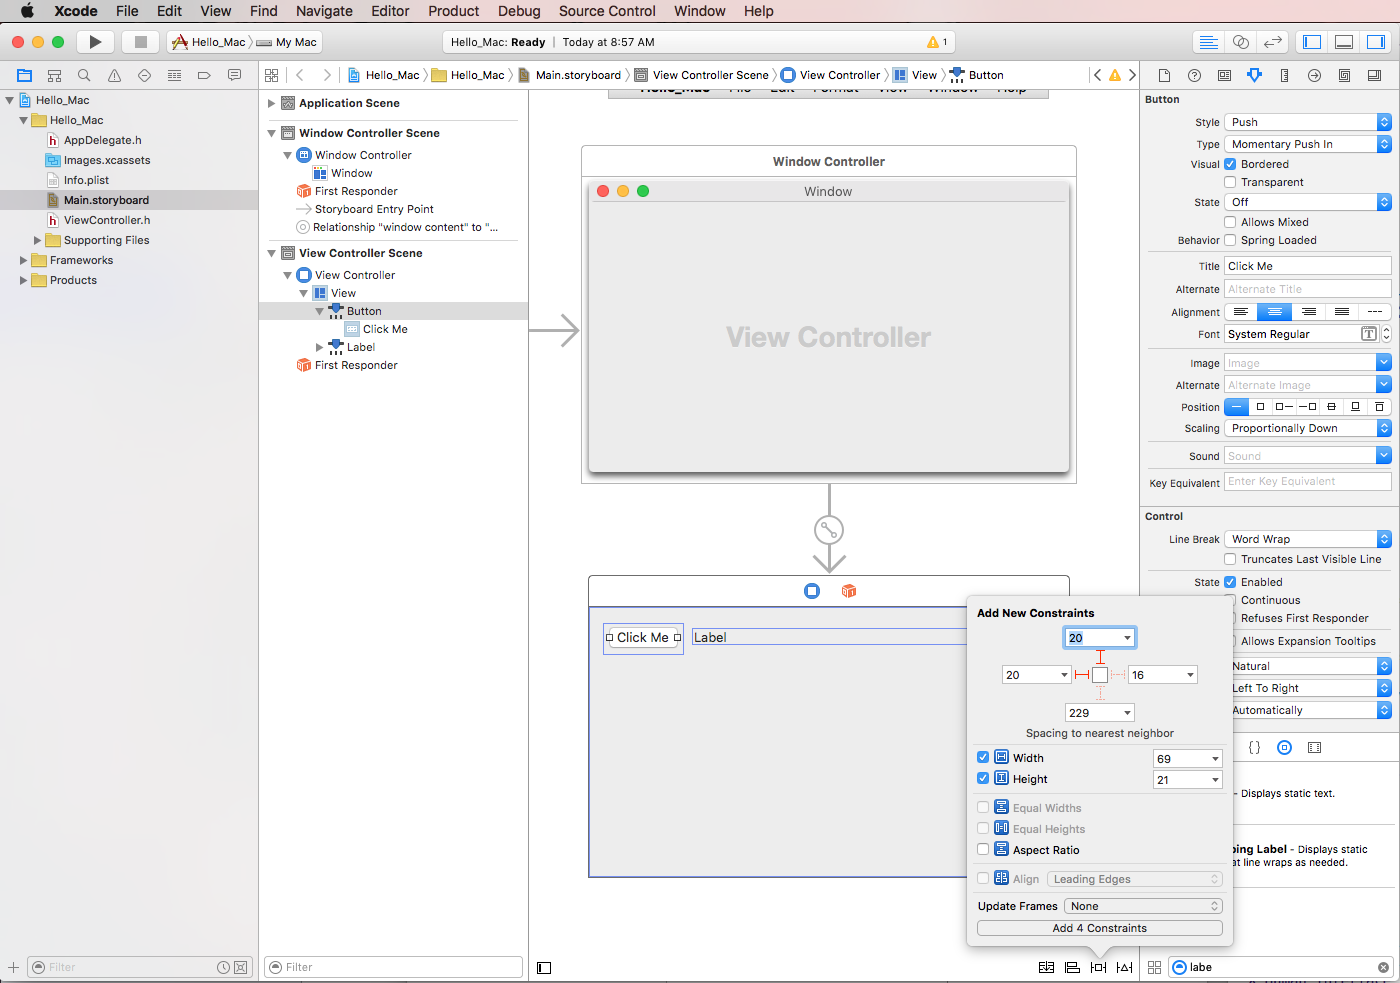Enable the Aspect Ratio constraint
This screenshot has height=983, width=1400.
tap(983, 849)
